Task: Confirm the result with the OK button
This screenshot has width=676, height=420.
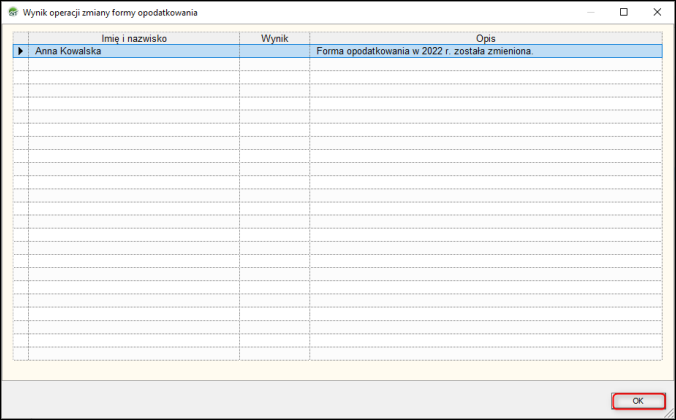Action: (638, 401)
